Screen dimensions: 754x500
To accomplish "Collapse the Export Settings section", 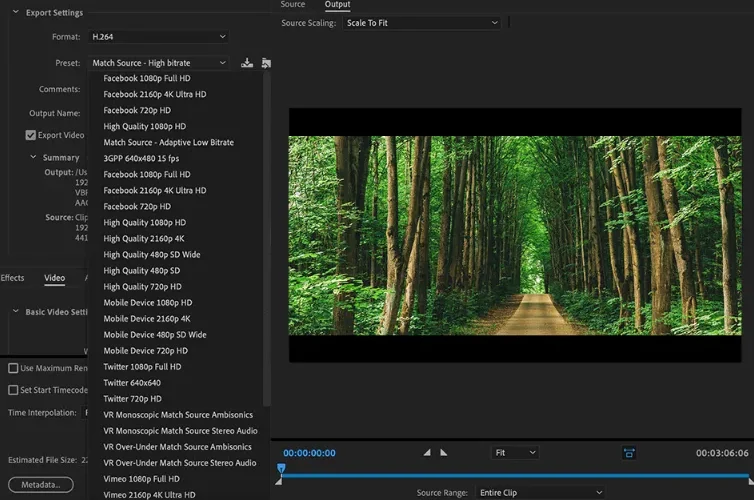I will tap(15, 12).
